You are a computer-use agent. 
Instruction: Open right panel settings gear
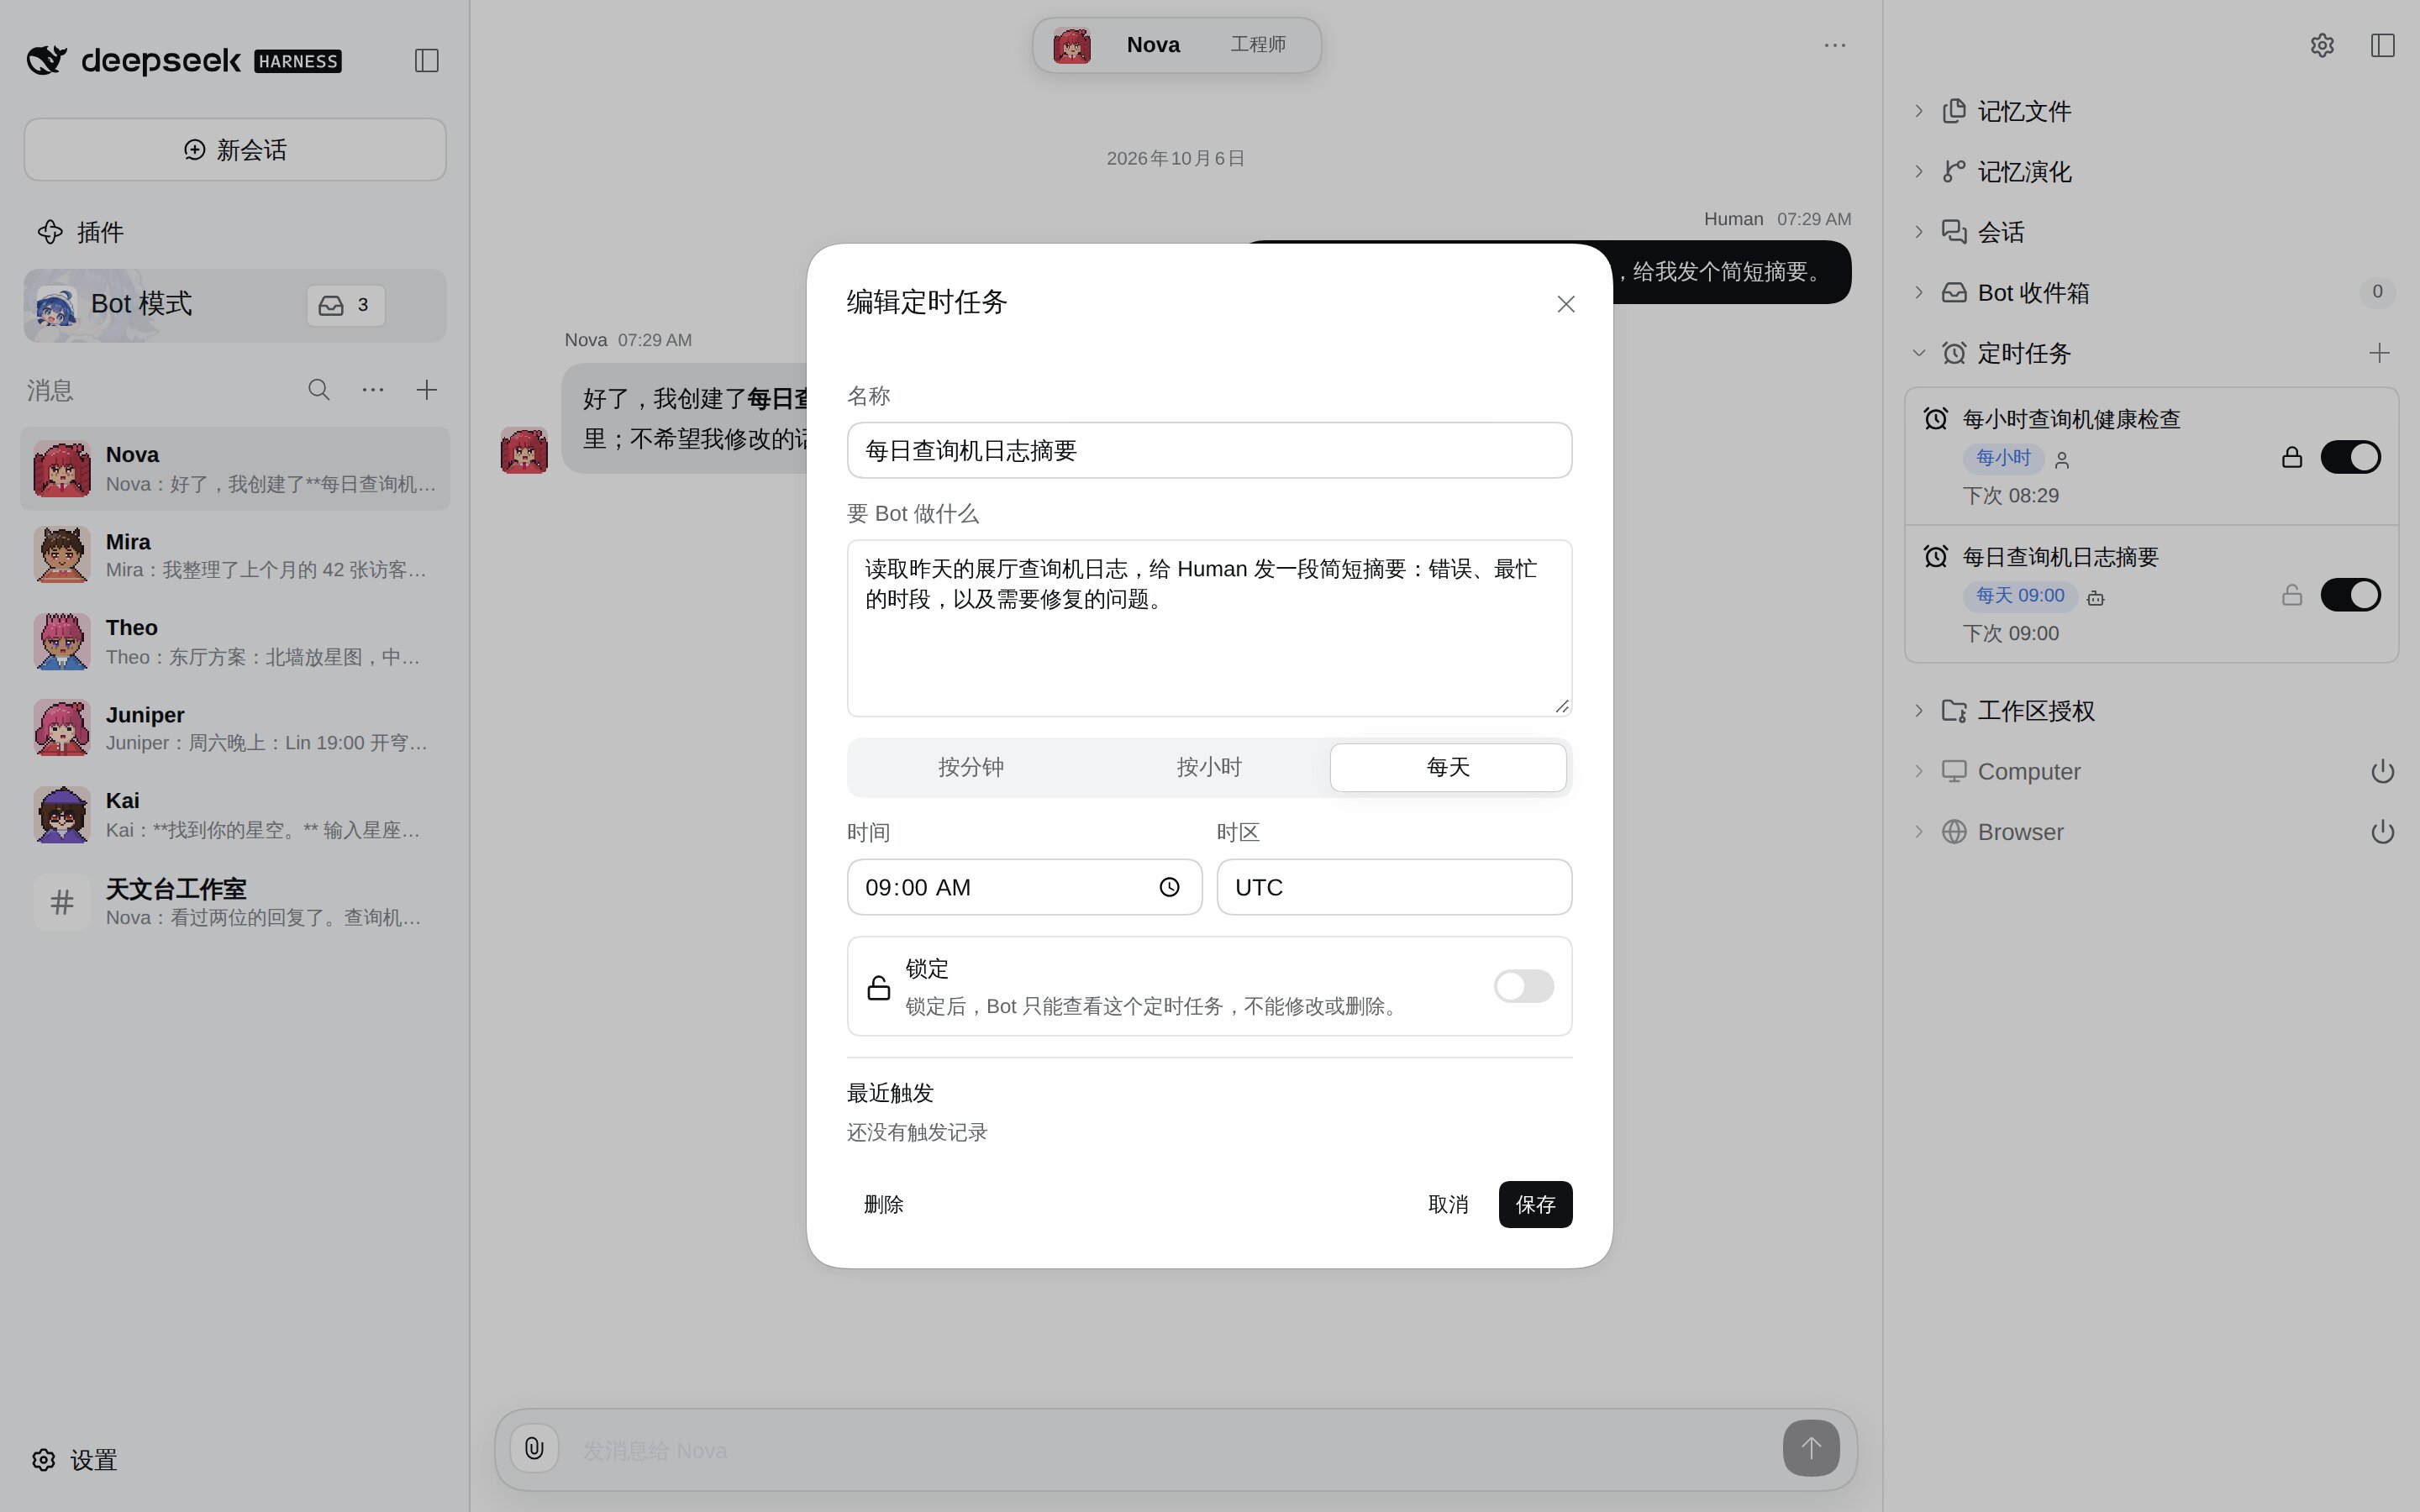pos(2322,45)
